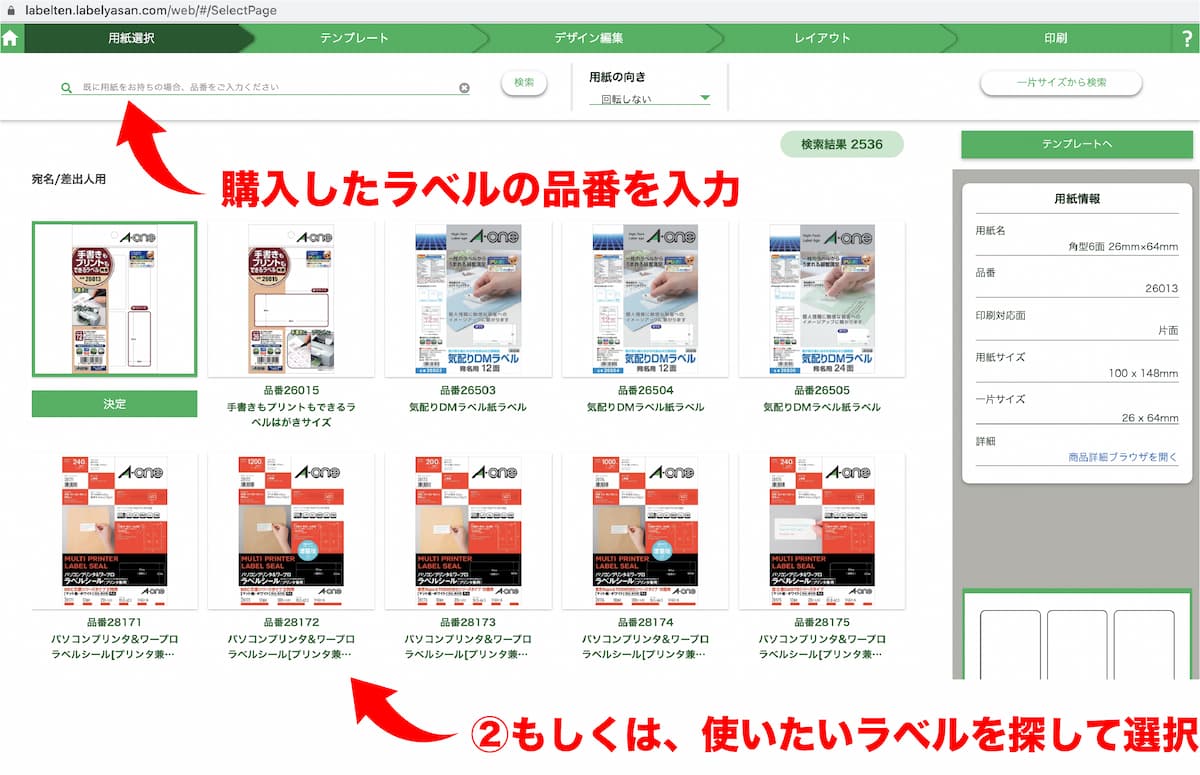The image size is (1200, 775).
Task: Click the 品番26505 24-label thumbnail
Action: (x=822, y=299)
